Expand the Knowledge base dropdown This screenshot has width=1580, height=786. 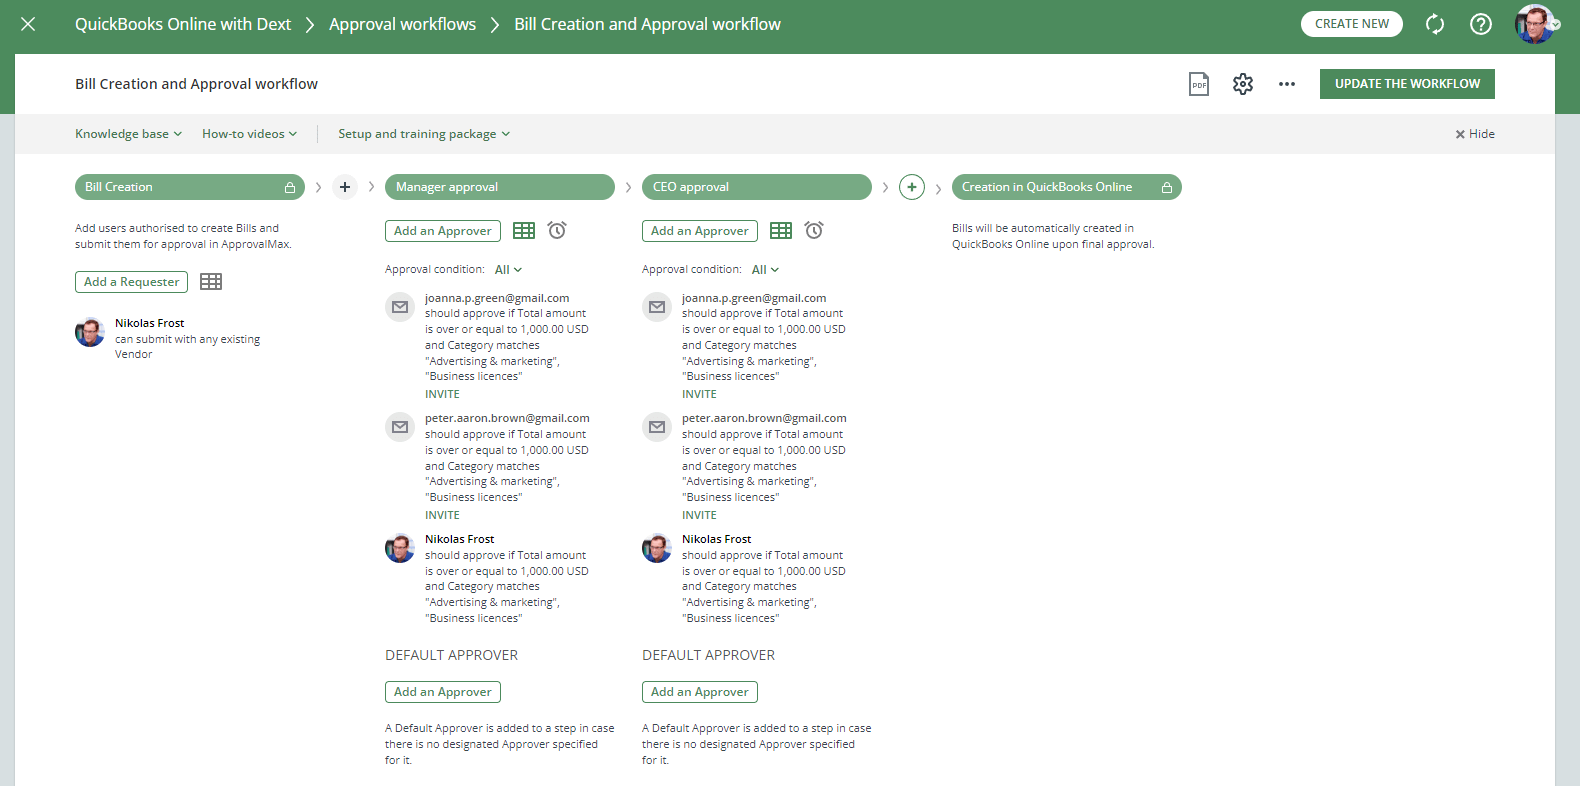pos(128,134)
